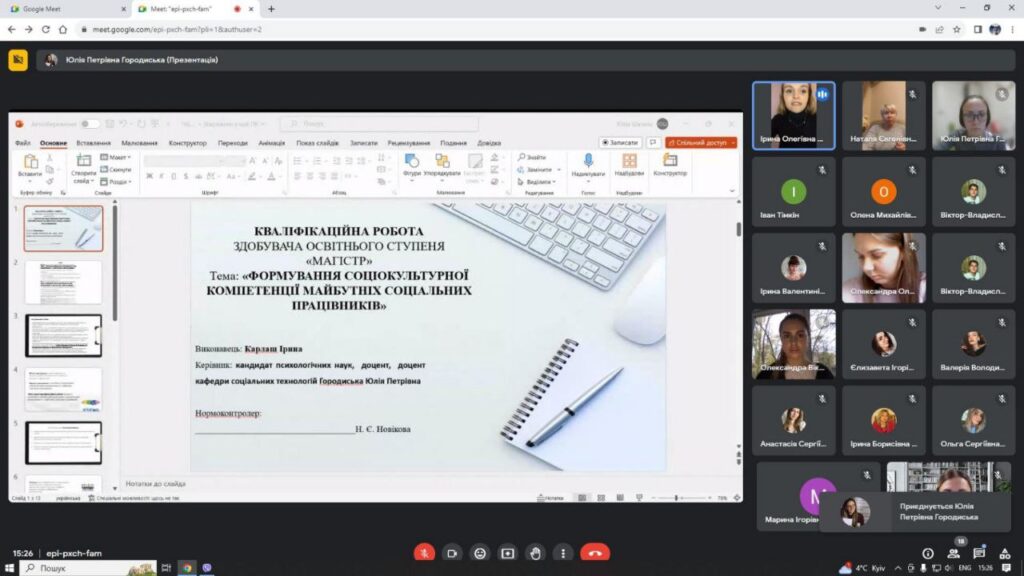Expand the Replace dropdown in Editing group
1024x576 pixels.
[538, 169]
